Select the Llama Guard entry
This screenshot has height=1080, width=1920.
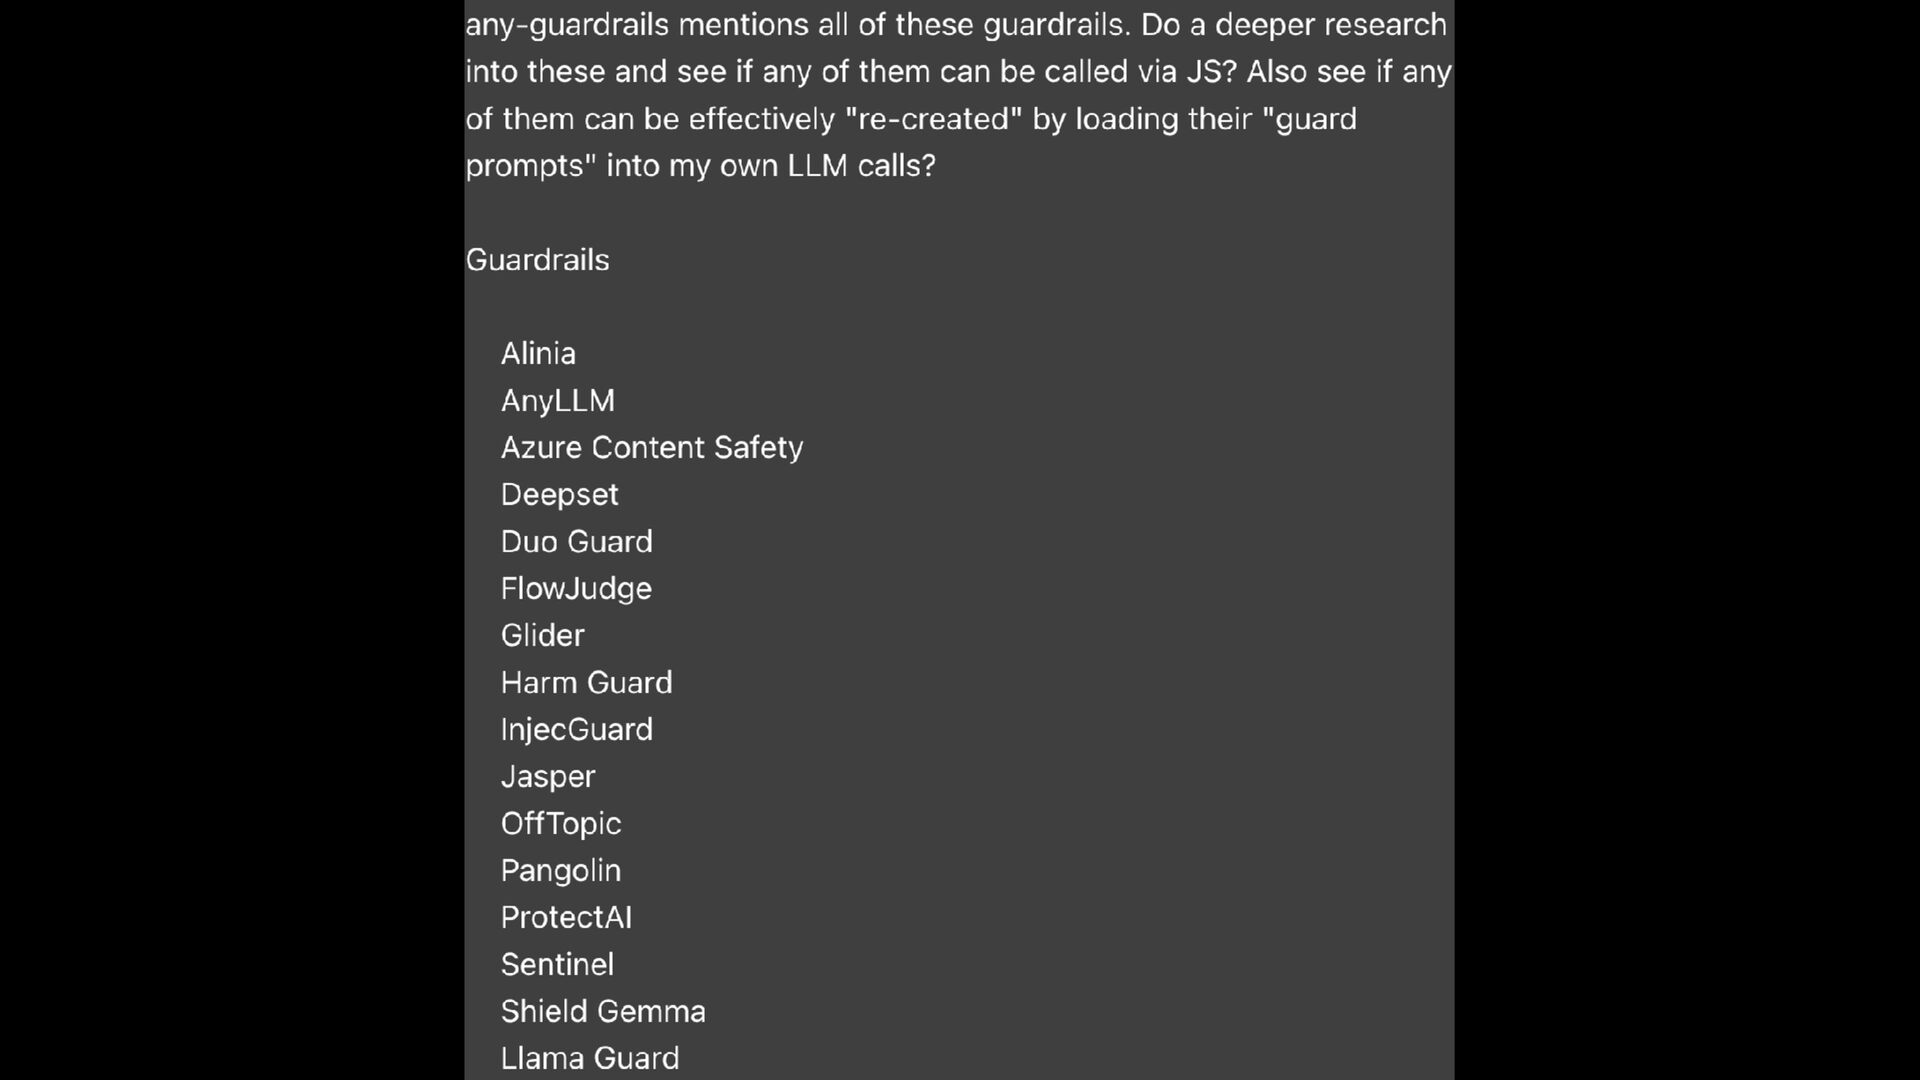pyautogui.click(x=589, y=1058)
